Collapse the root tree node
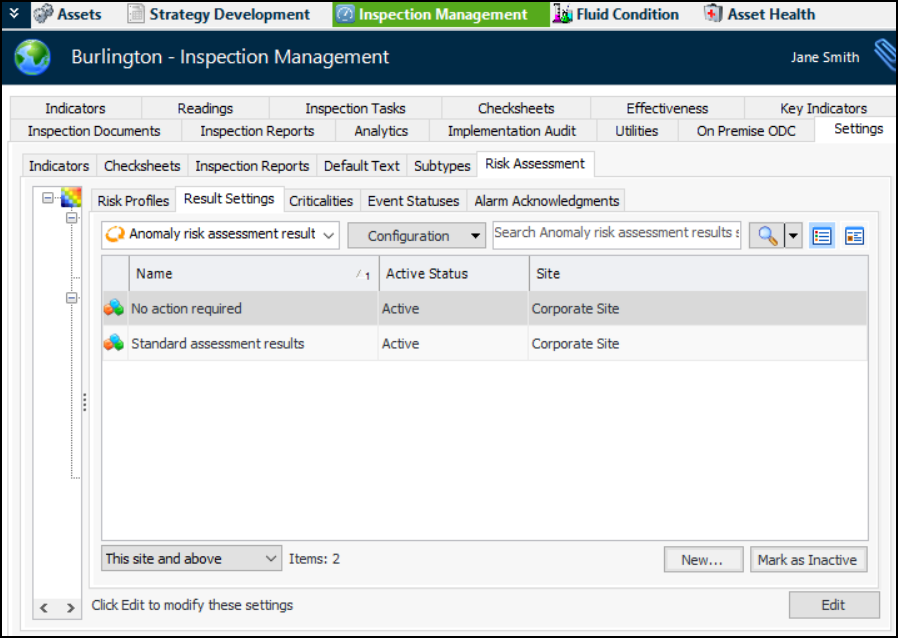The height and width of the screenshot is (638, 898). coord(48,198)
